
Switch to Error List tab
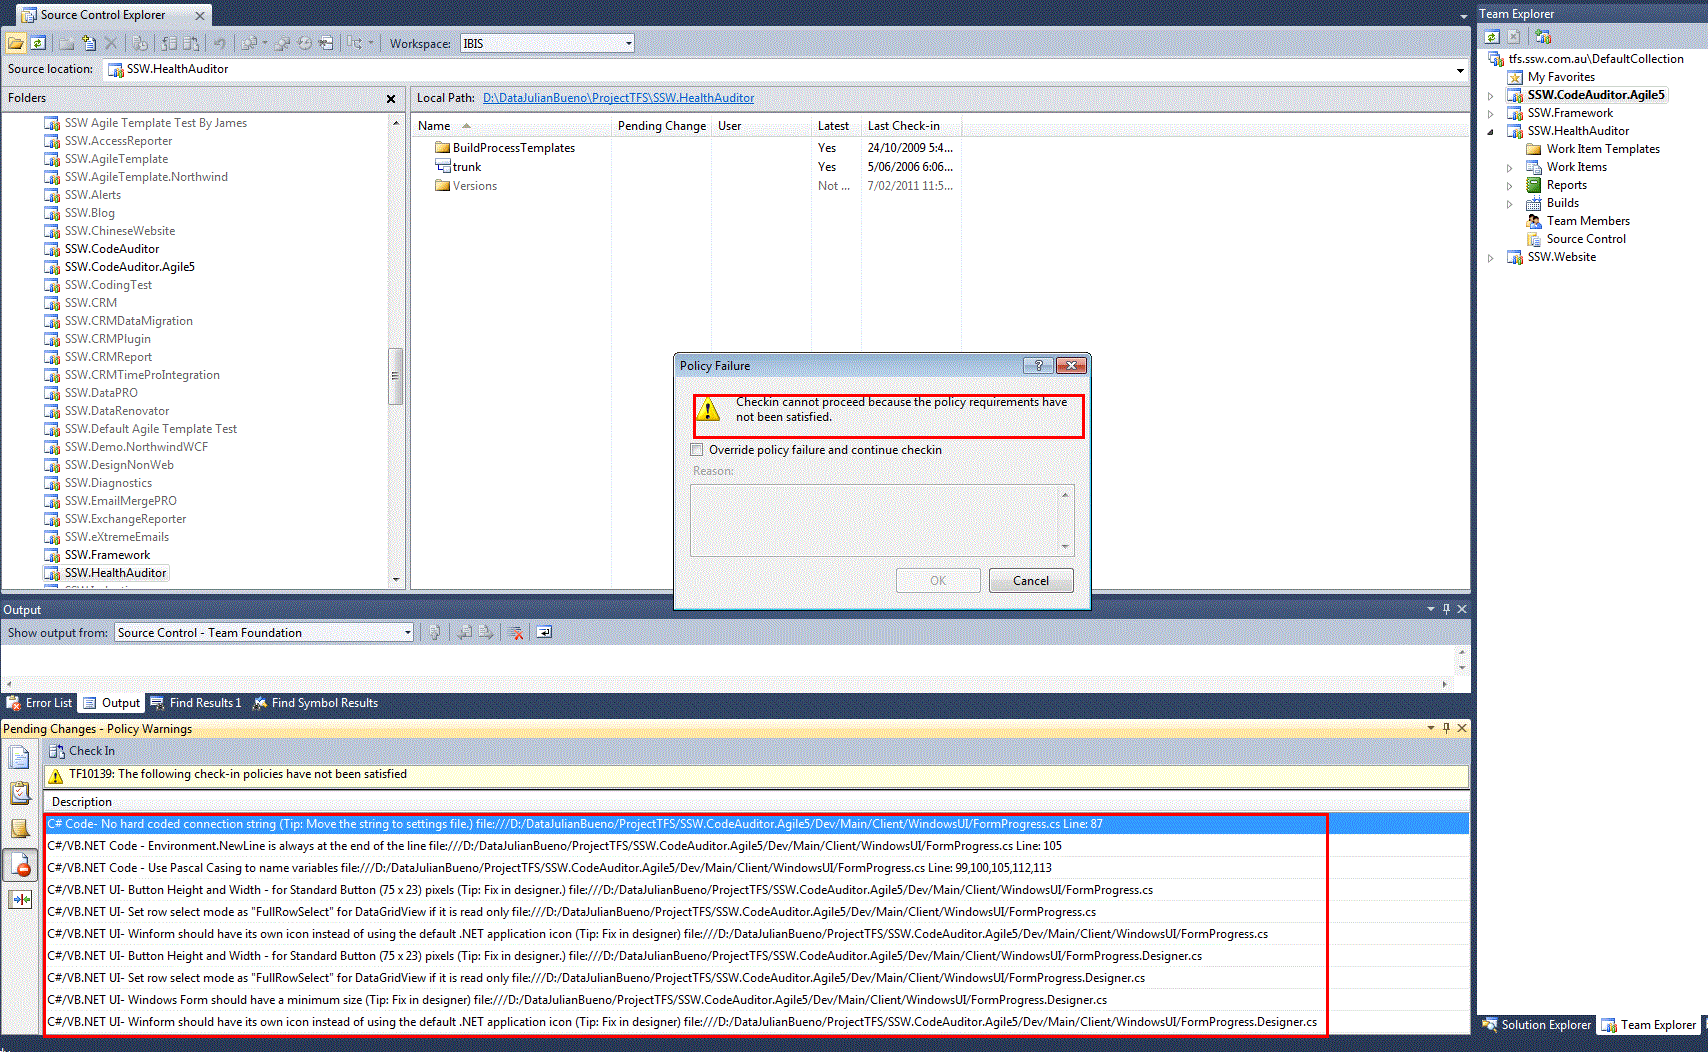click(x=39, y=703)
